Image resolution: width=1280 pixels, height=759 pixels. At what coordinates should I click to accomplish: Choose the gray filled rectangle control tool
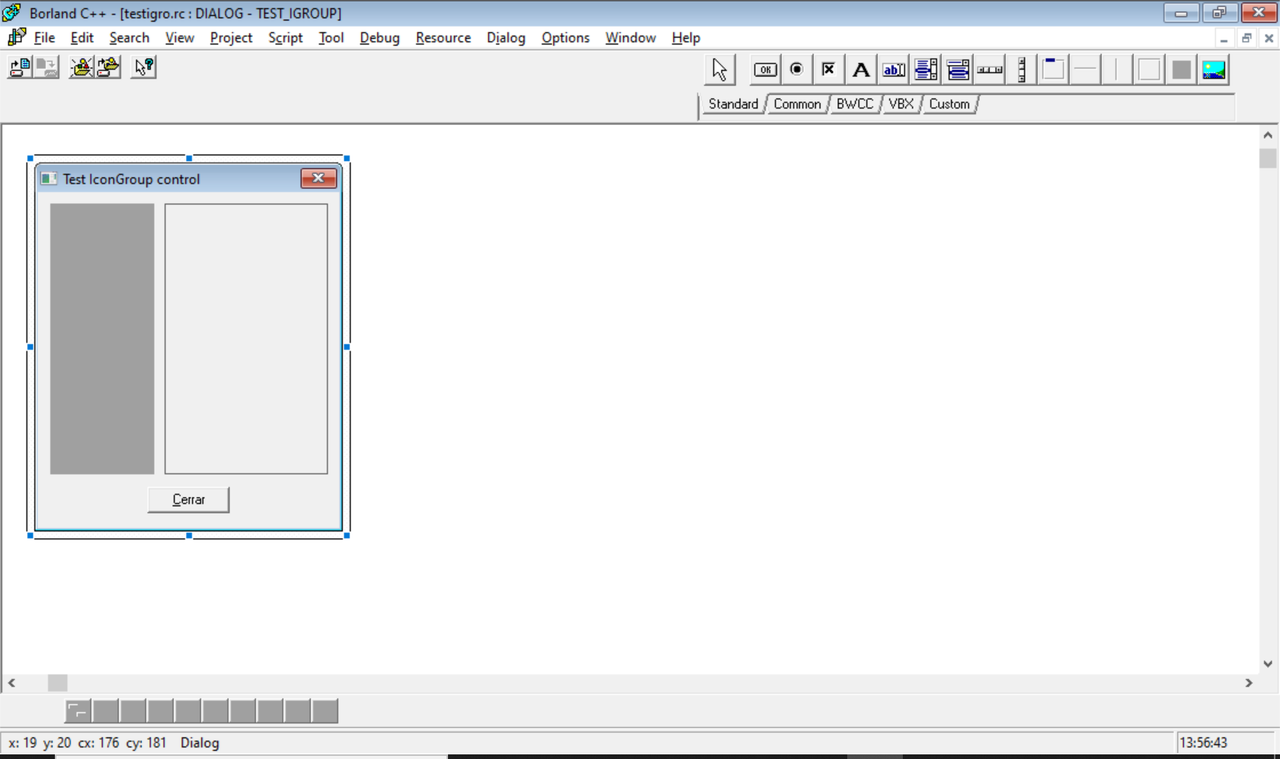[1182, 70]
